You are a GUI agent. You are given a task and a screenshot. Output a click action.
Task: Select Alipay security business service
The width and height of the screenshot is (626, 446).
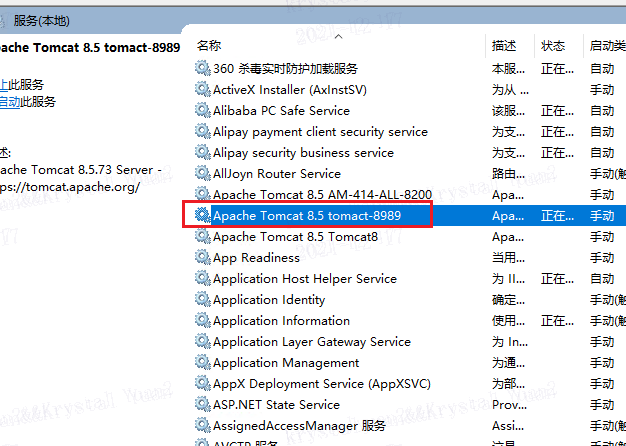[303, 153]
